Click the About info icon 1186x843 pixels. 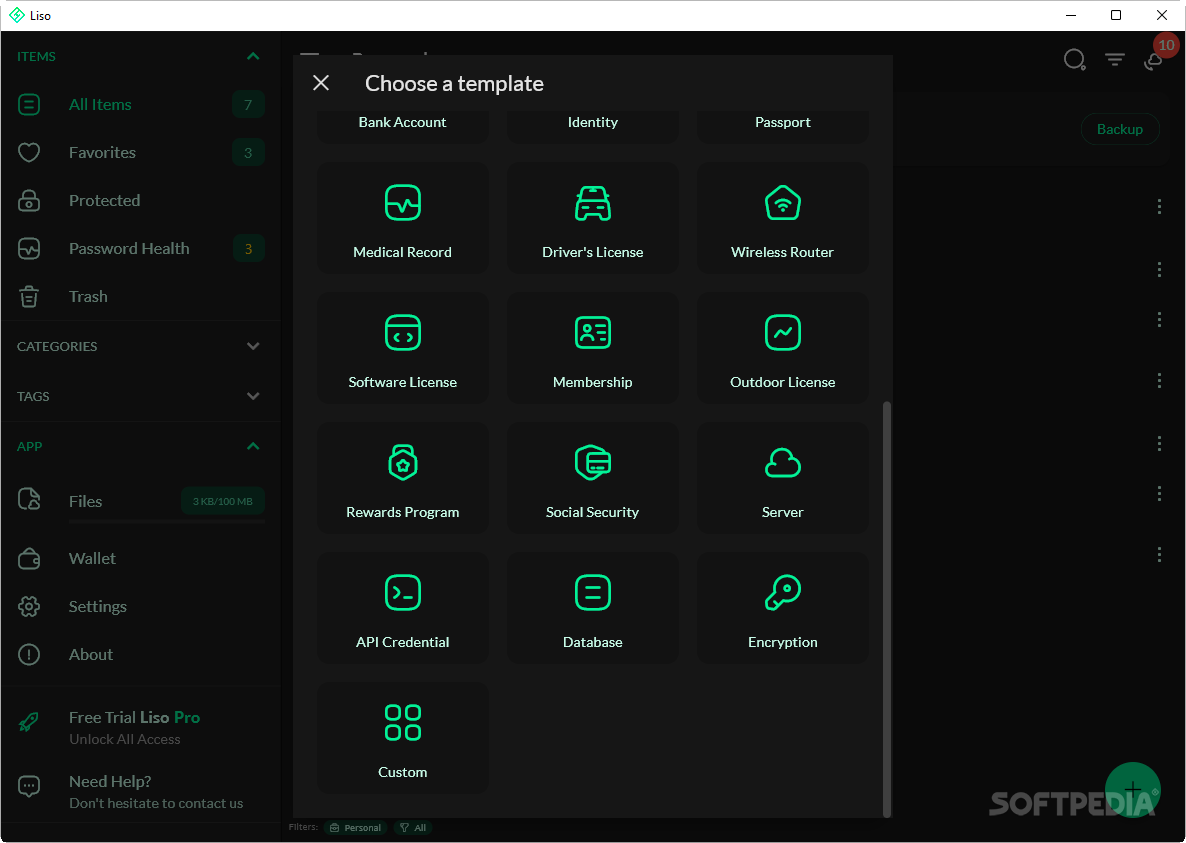(x=29, y=655)
